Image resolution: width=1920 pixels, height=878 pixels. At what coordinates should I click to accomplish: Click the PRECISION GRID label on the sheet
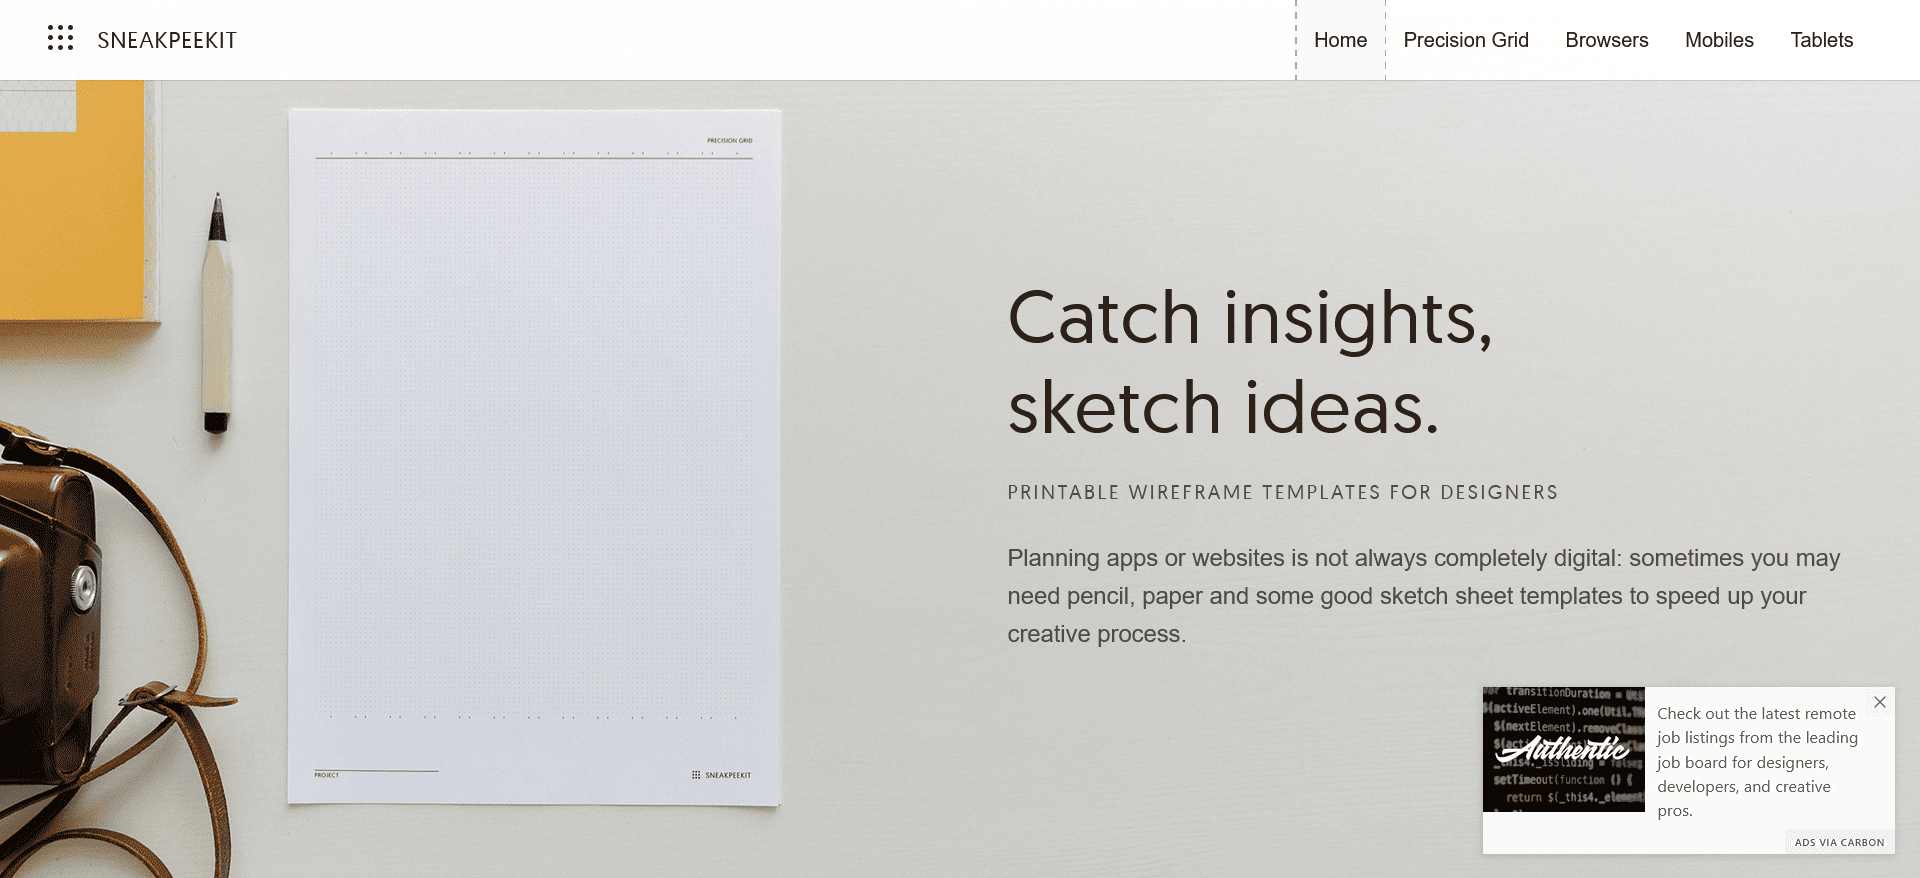coord(729,141)
